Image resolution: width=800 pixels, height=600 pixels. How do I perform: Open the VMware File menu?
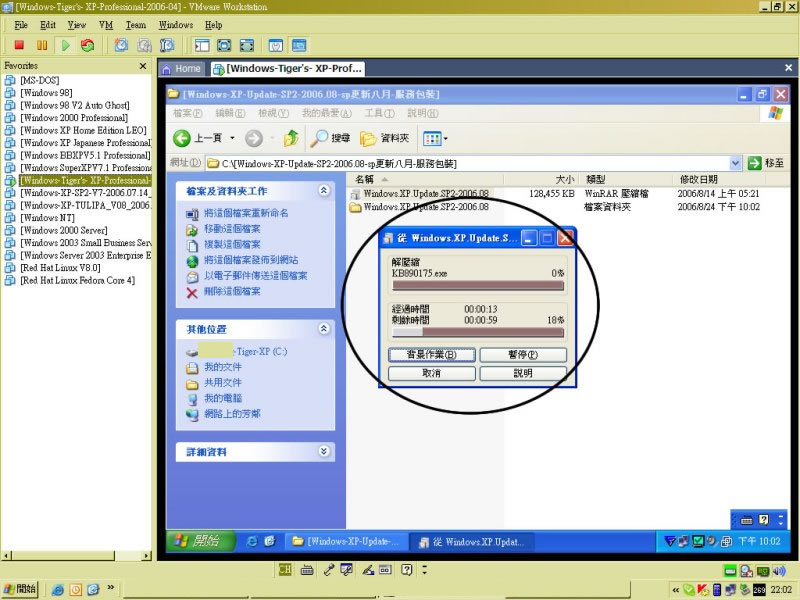pos(21,25)
